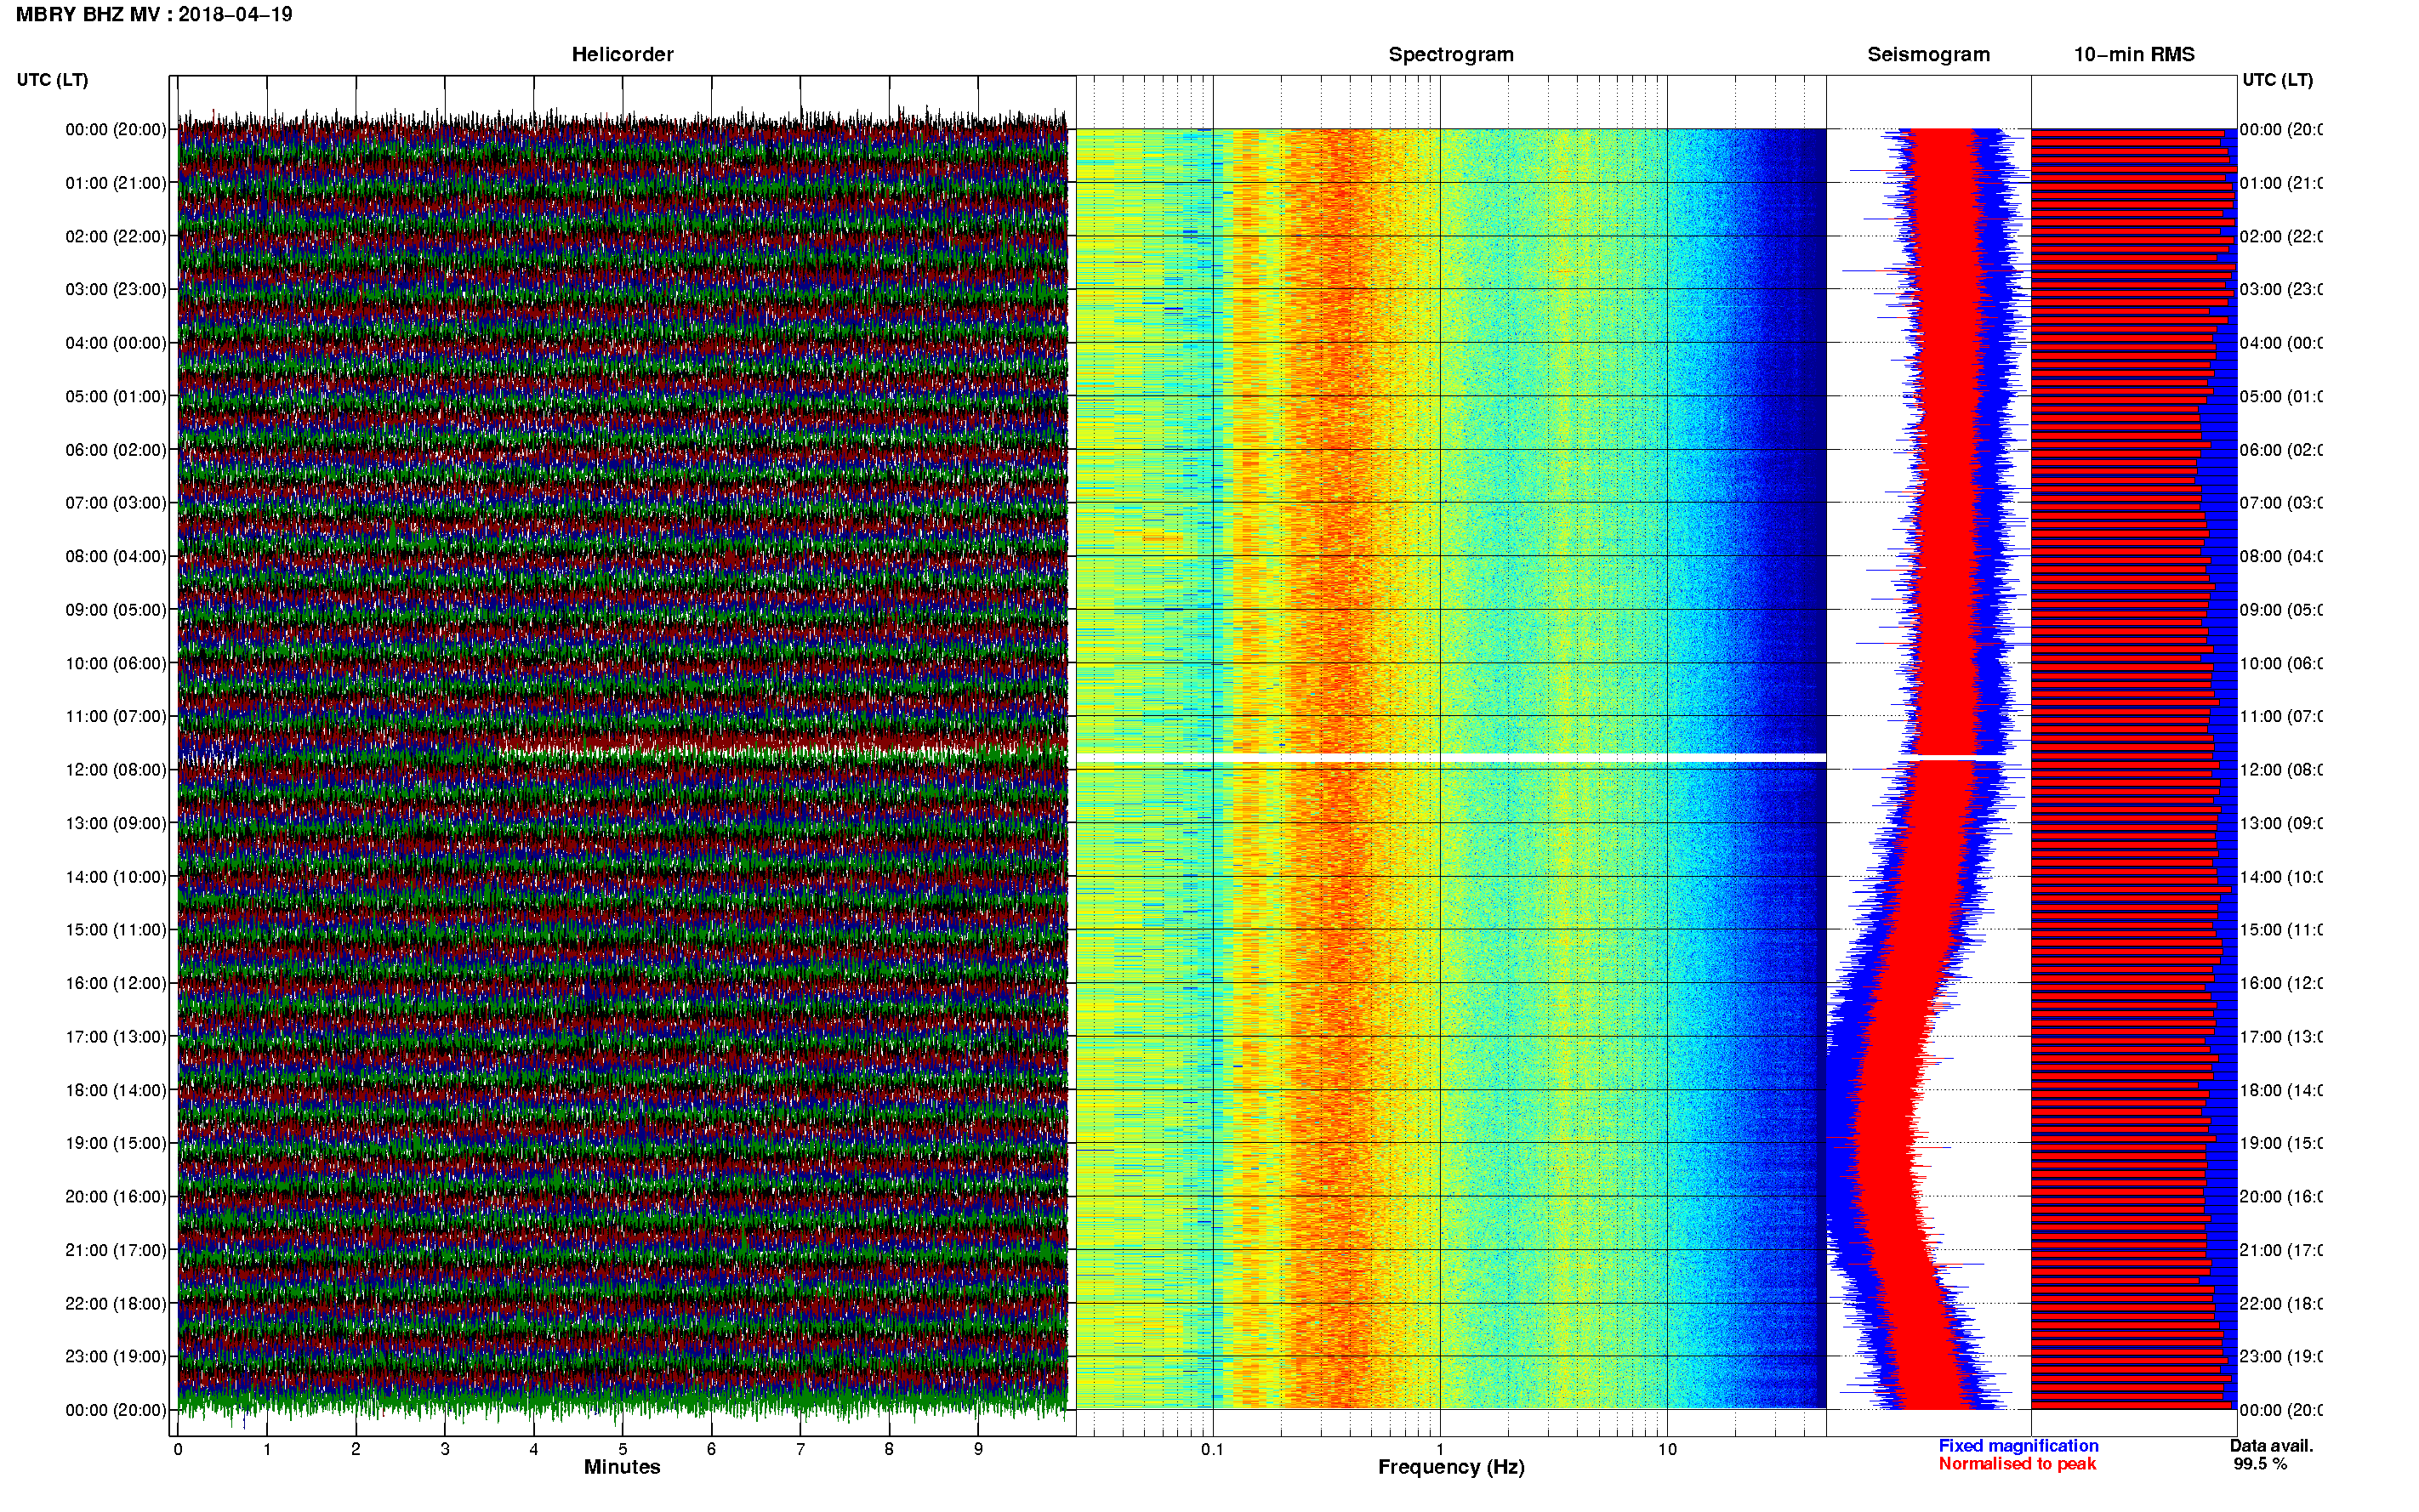The height and width of the screenshot is (1512, 2419).
Task: Select the "07:00 (03:00)" left time label
Action: 116,502
